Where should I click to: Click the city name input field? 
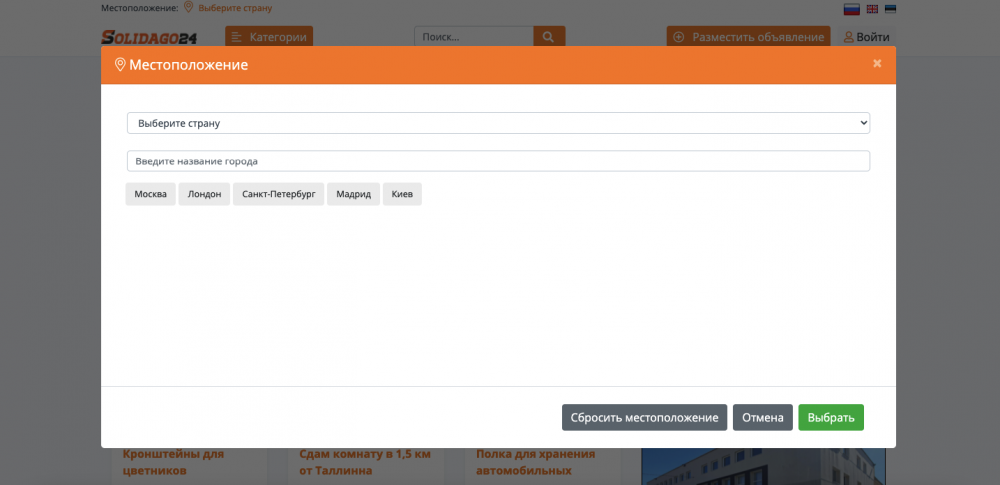click(498, 161)
